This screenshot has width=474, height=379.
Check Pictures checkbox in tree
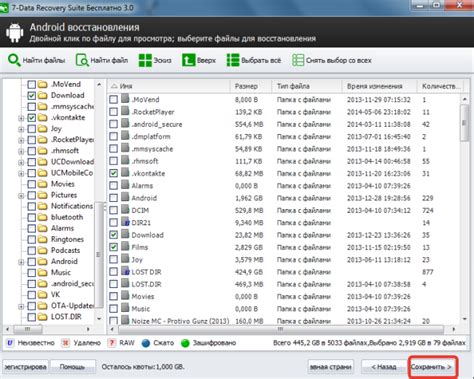click(x=31, y=195)
